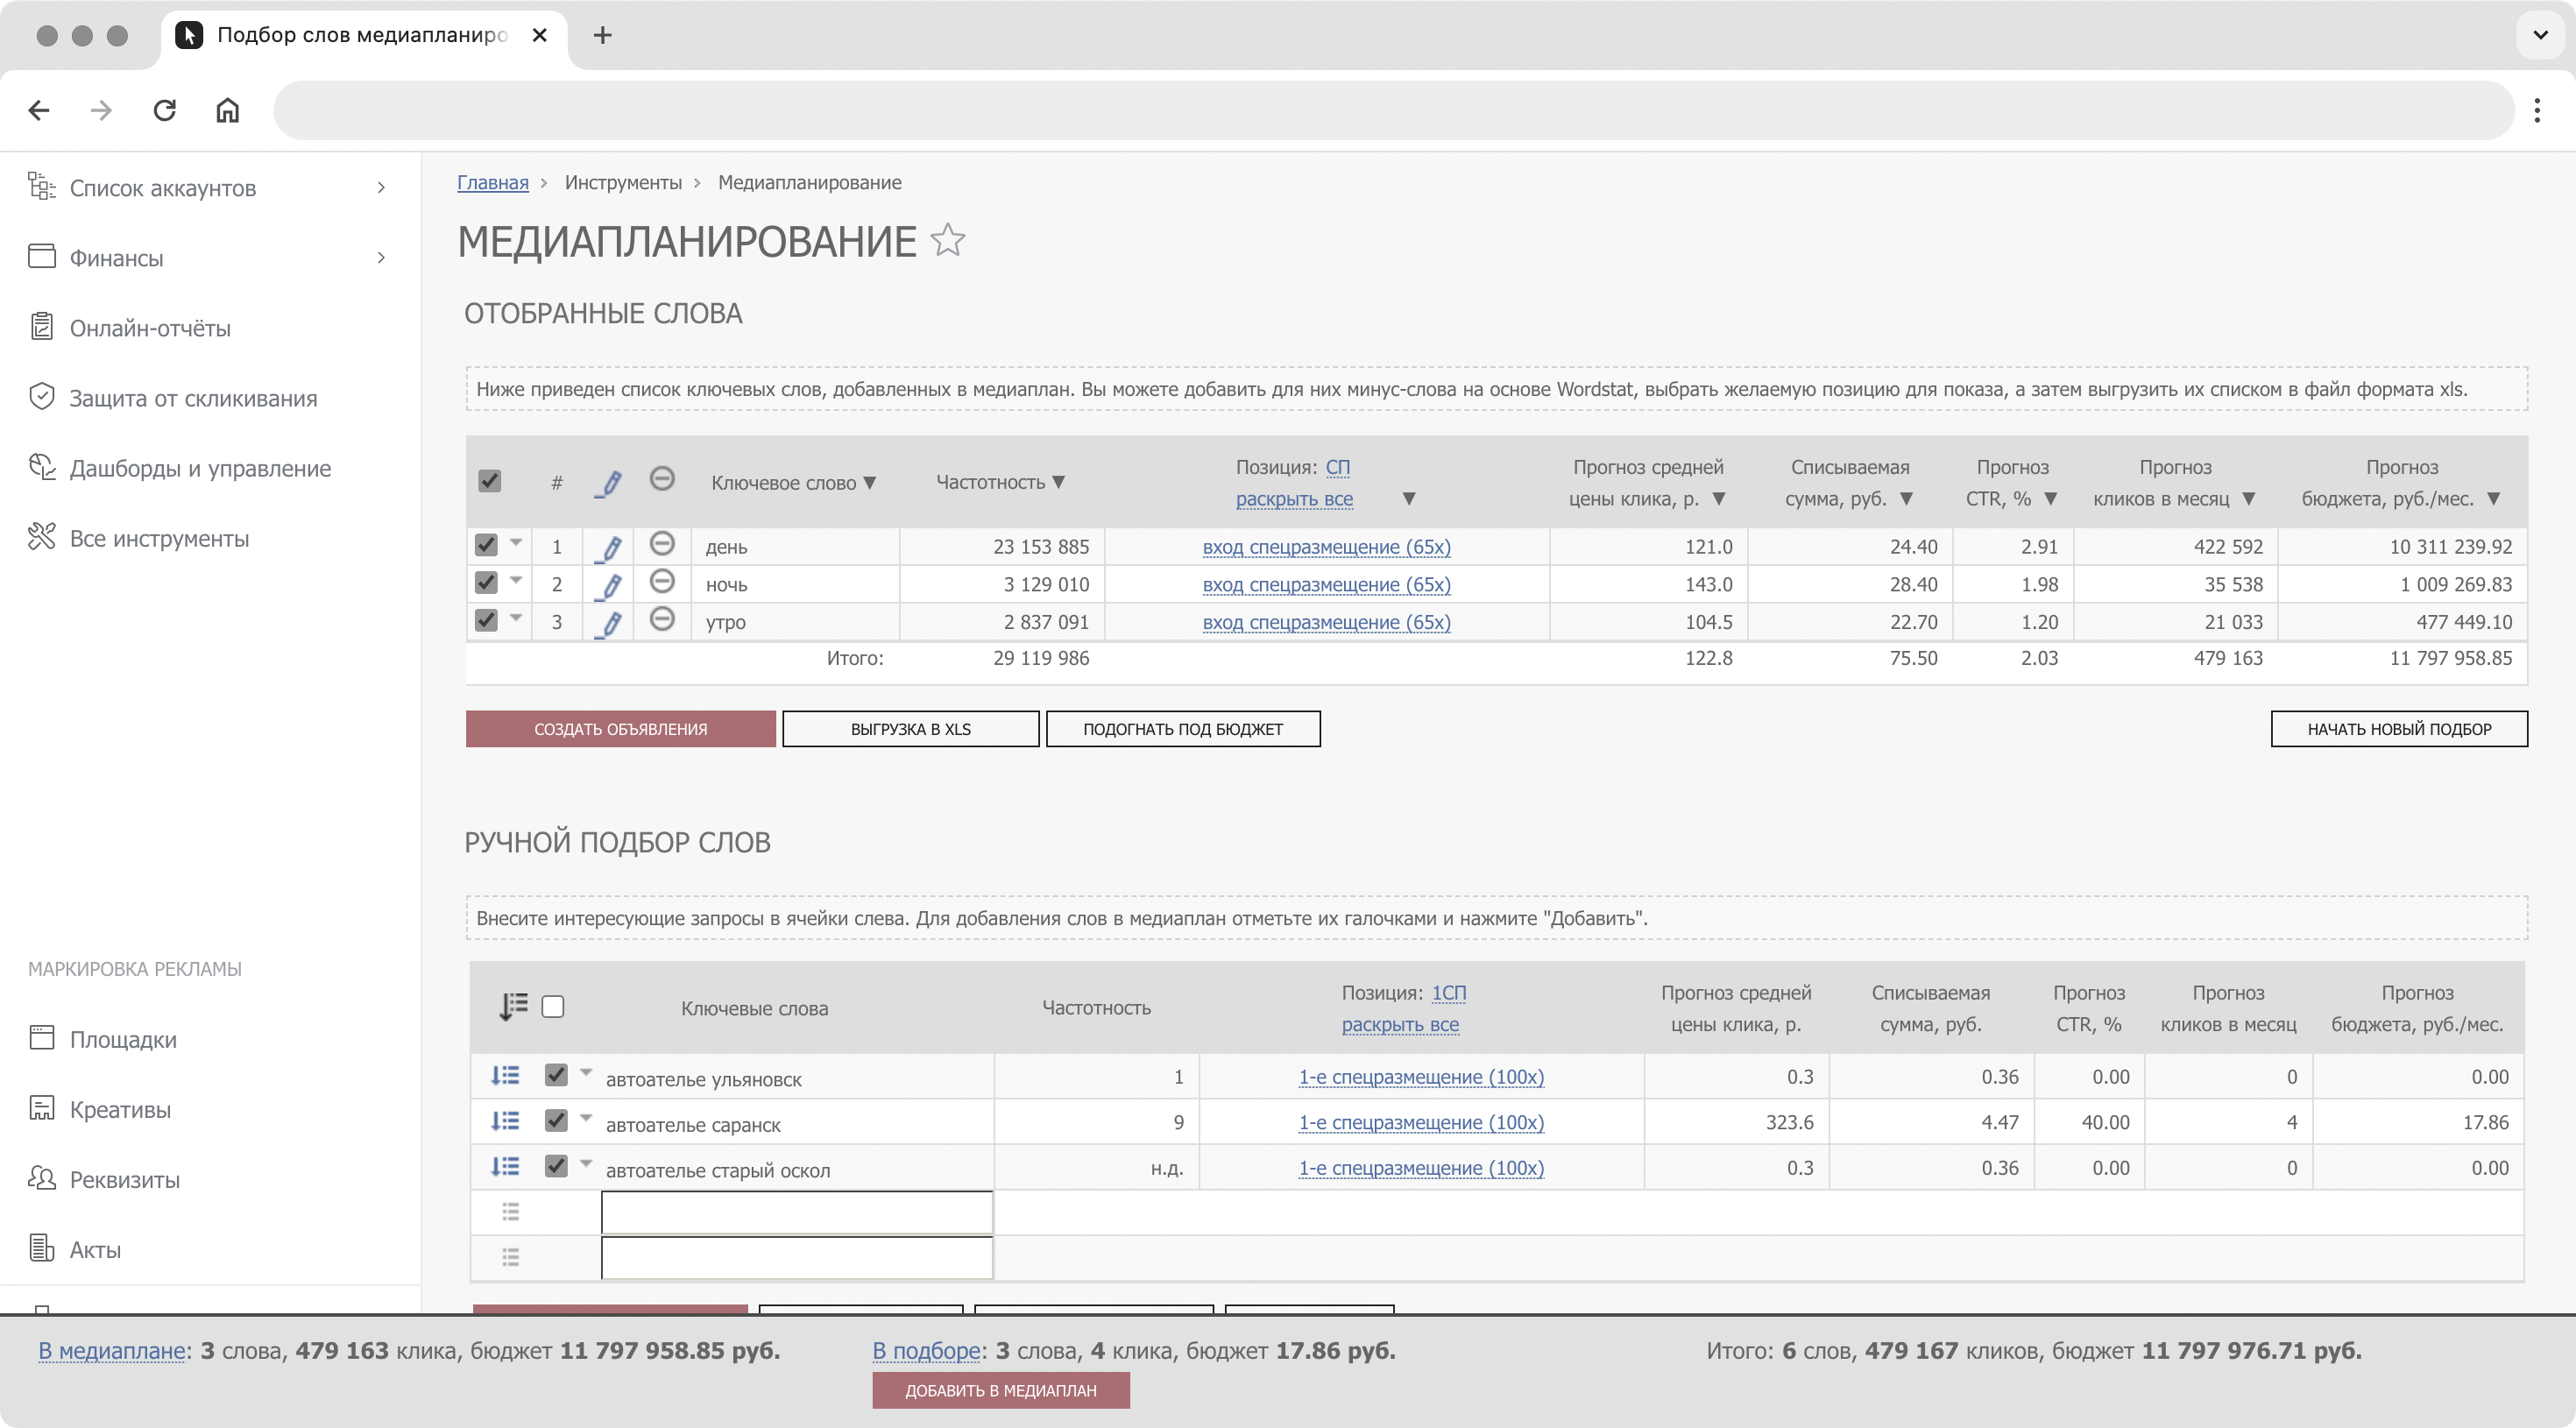Sort by Ключевое слово column arrow
Image resolution: width=2576 pixels, height=1428 pixels.
click(870, 483)
